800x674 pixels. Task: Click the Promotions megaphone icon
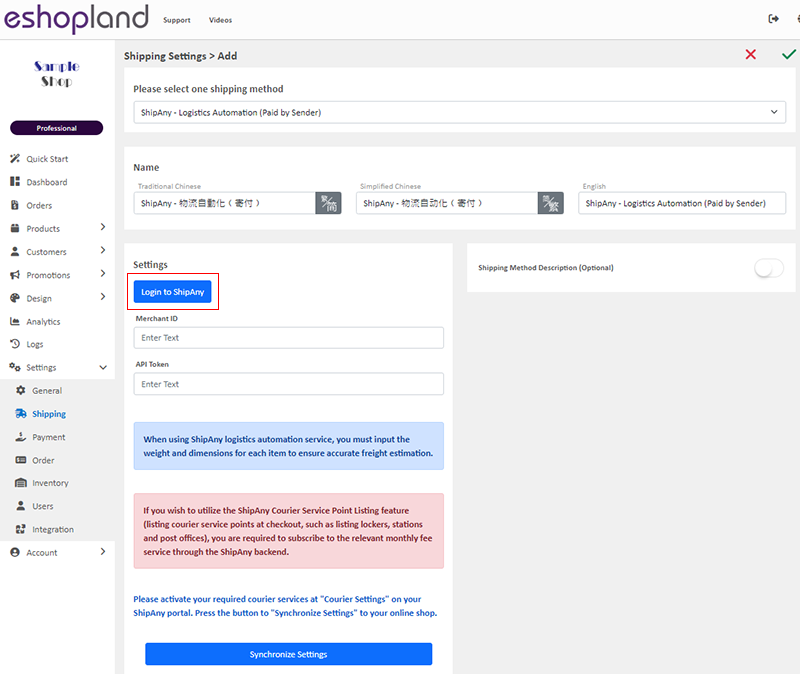click(x=15, y=274)
